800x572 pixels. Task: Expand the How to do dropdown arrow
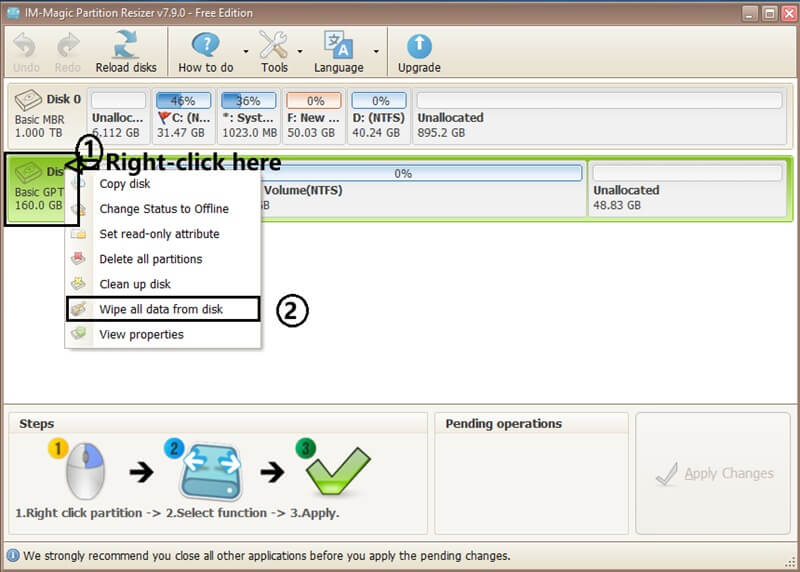[x=245, y=52]
